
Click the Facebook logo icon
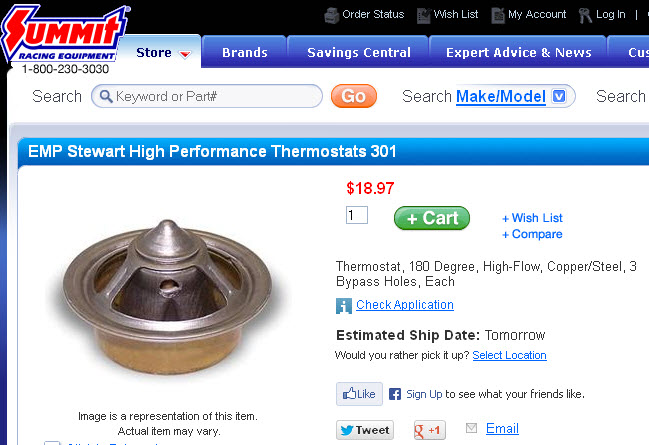coord(395,394)
